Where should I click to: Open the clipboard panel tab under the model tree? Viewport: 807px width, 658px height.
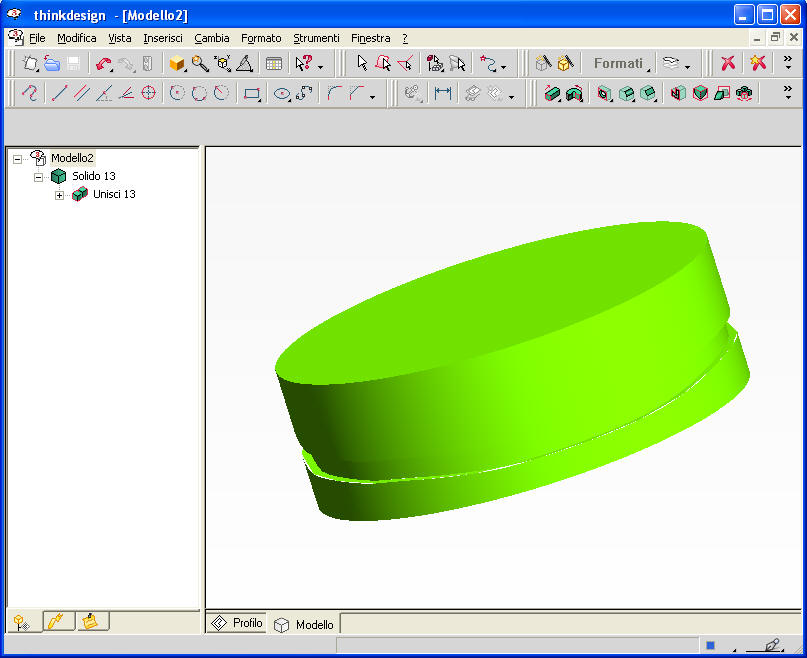[92, 621]
